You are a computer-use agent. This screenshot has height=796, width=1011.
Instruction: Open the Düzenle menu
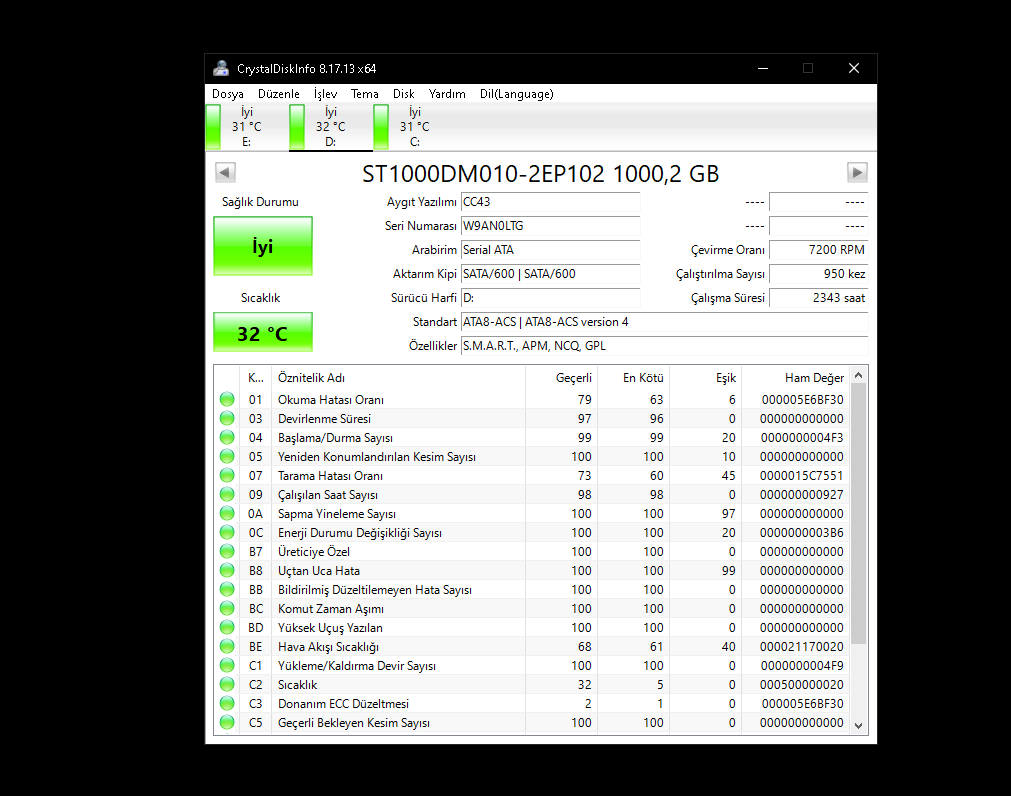point(279,94)
